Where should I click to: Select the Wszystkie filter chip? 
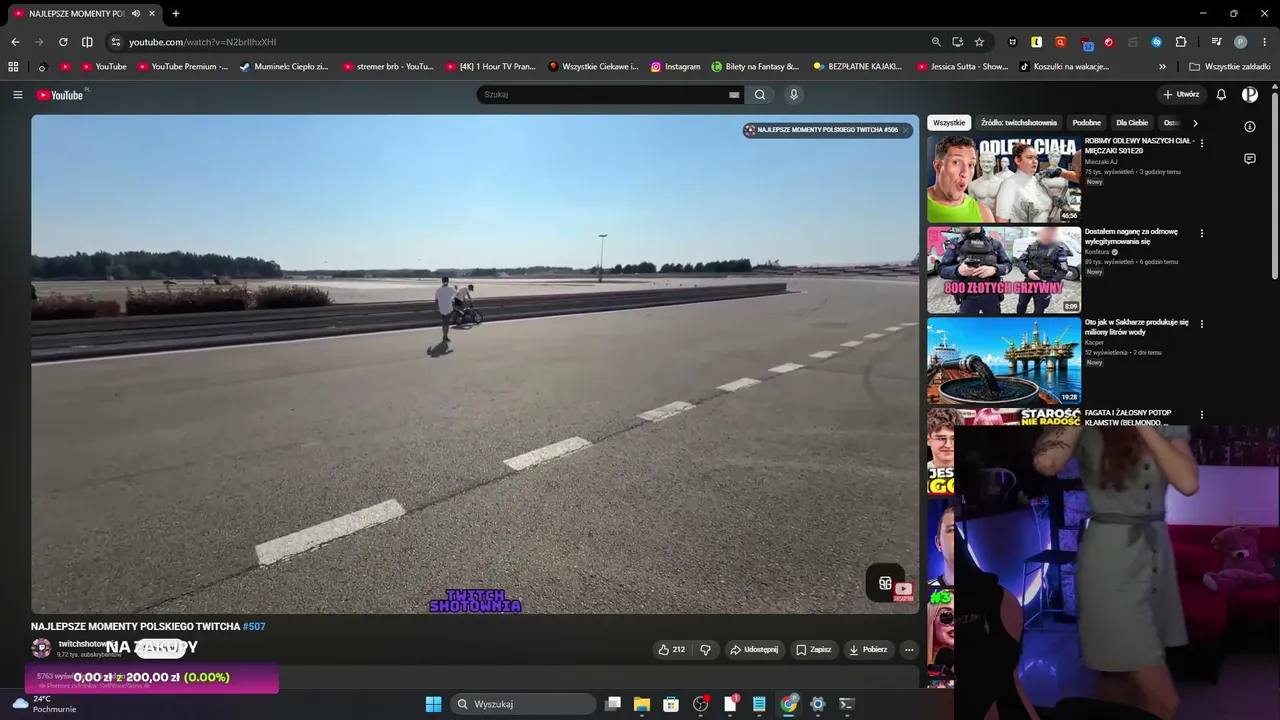(949, 123)
